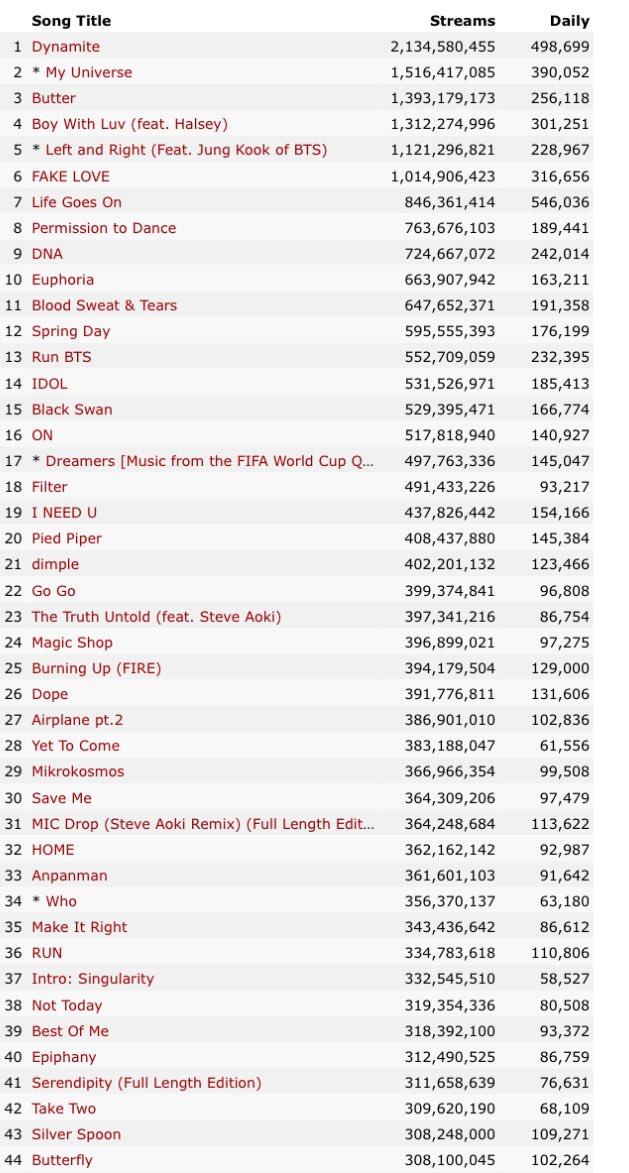
Task: Open MIC Drop (Steve Aoki Remix) link
Action: pos(203,823)
